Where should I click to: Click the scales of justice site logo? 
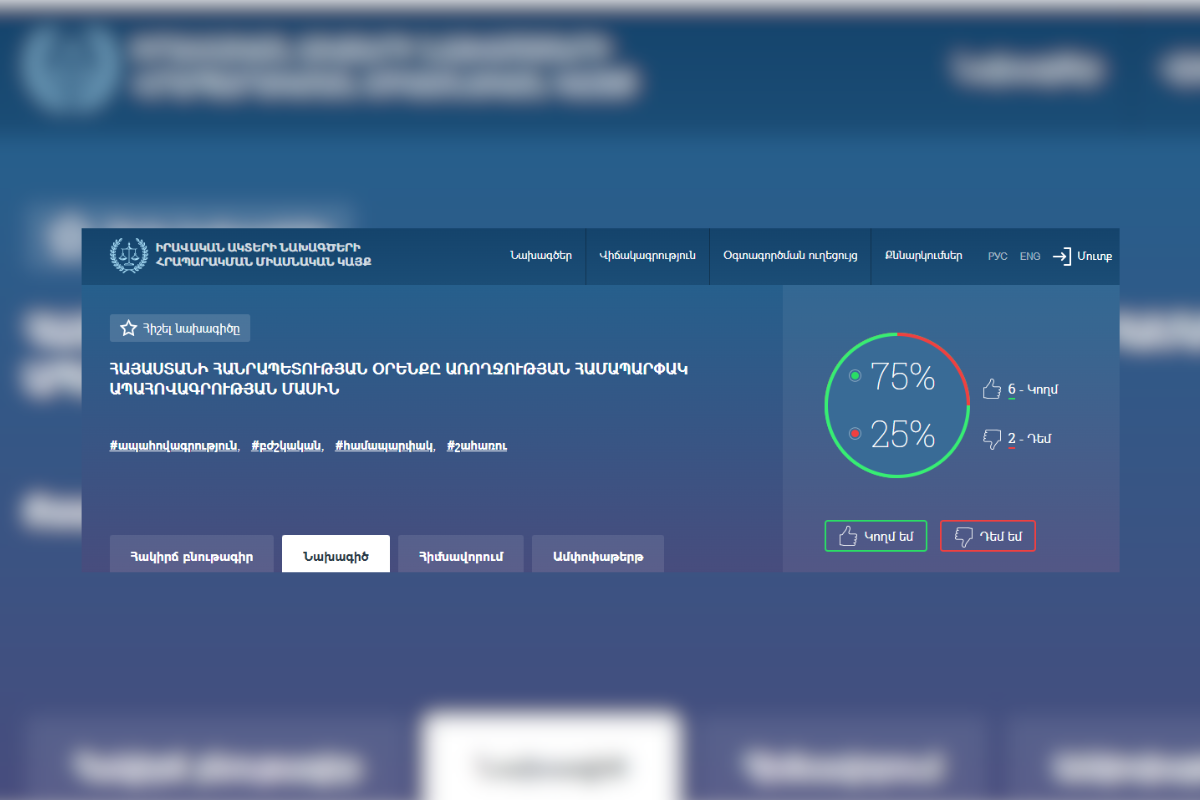pyautogui.click(x=128, y=255)
